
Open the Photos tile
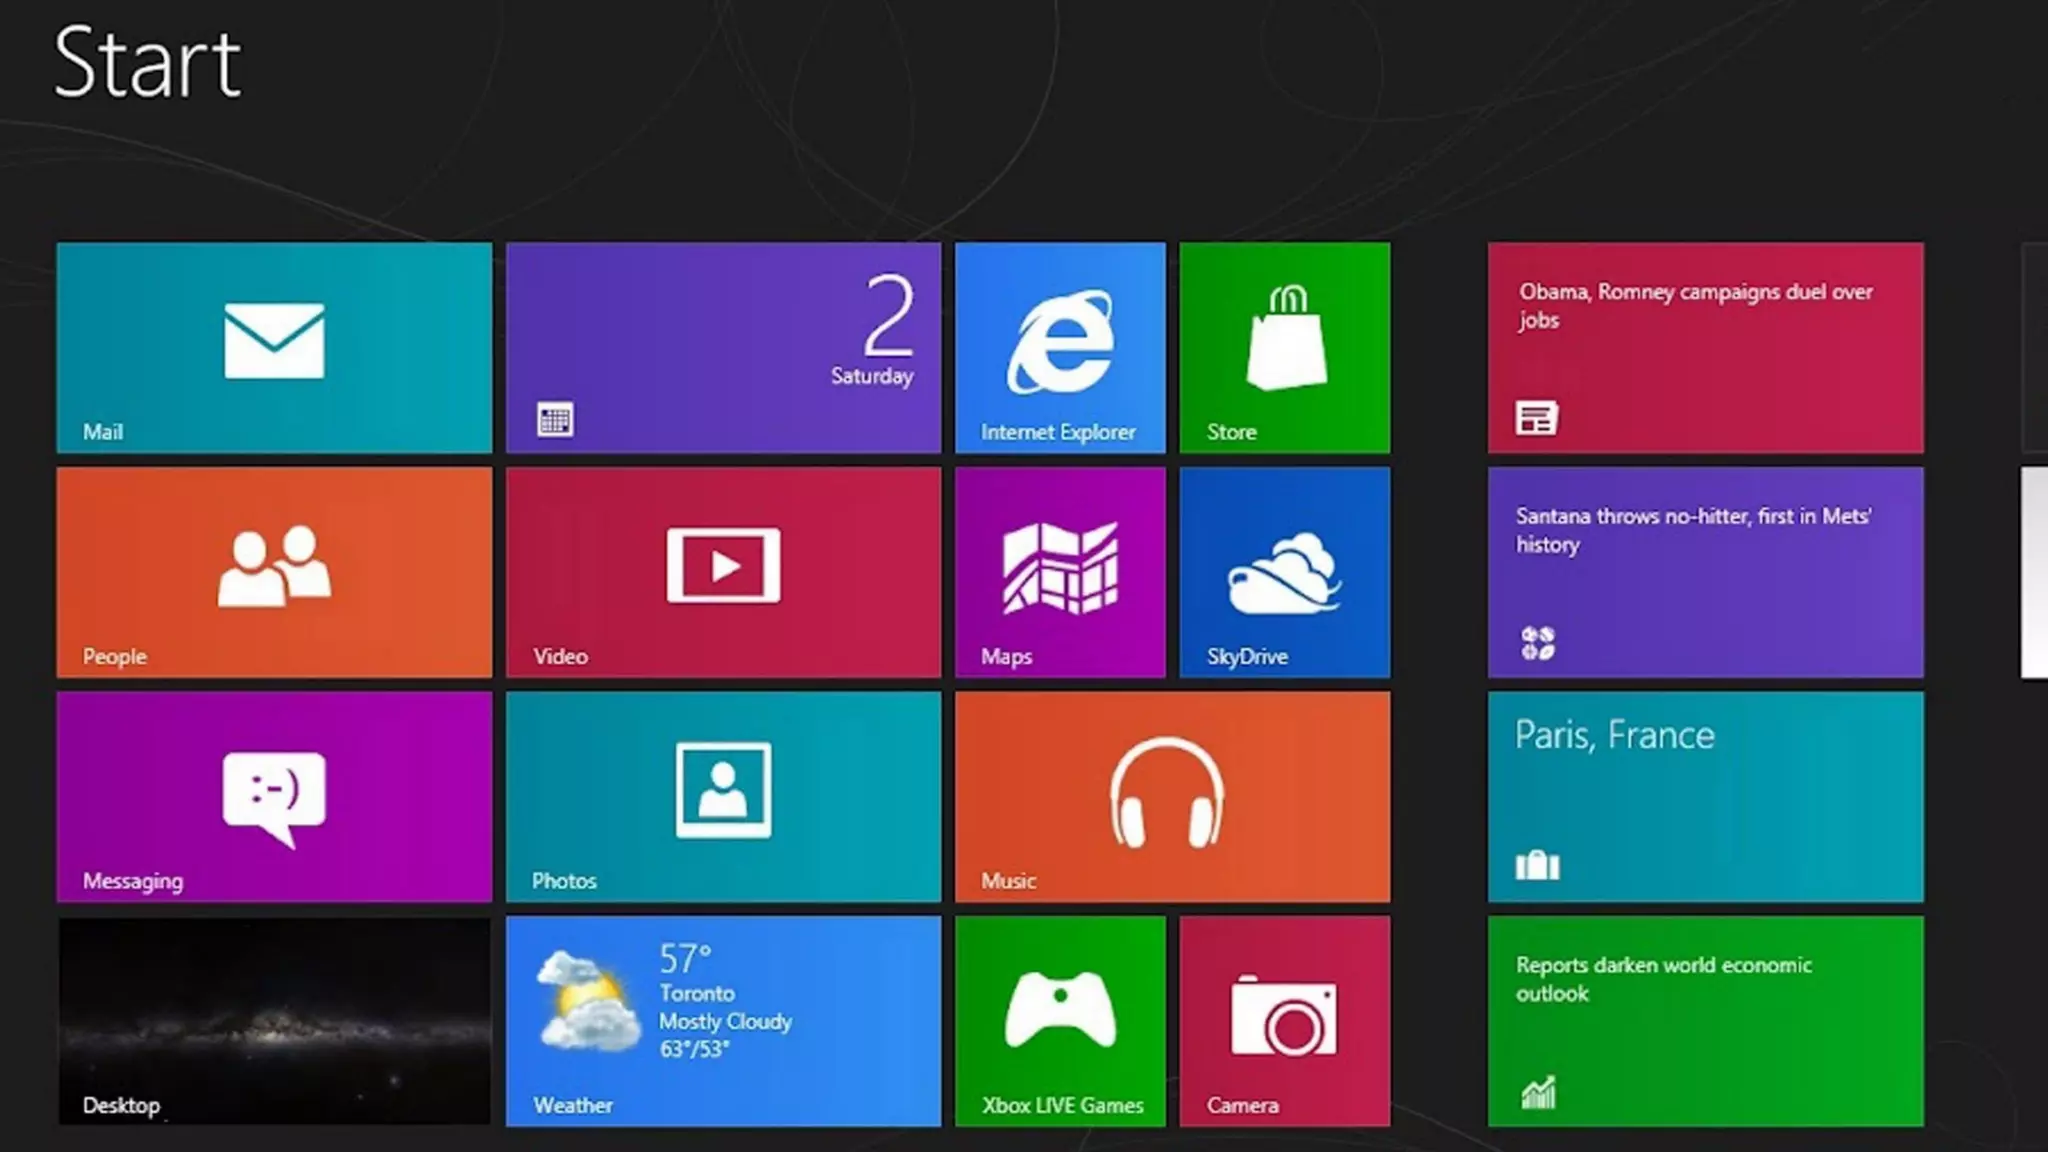[x=723, y=797]
